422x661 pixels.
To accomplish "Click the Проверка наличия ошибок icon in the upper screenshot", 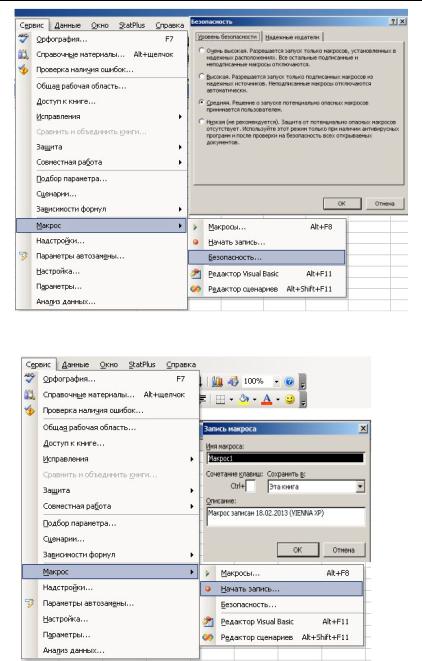I will click(x=24, y=70).
